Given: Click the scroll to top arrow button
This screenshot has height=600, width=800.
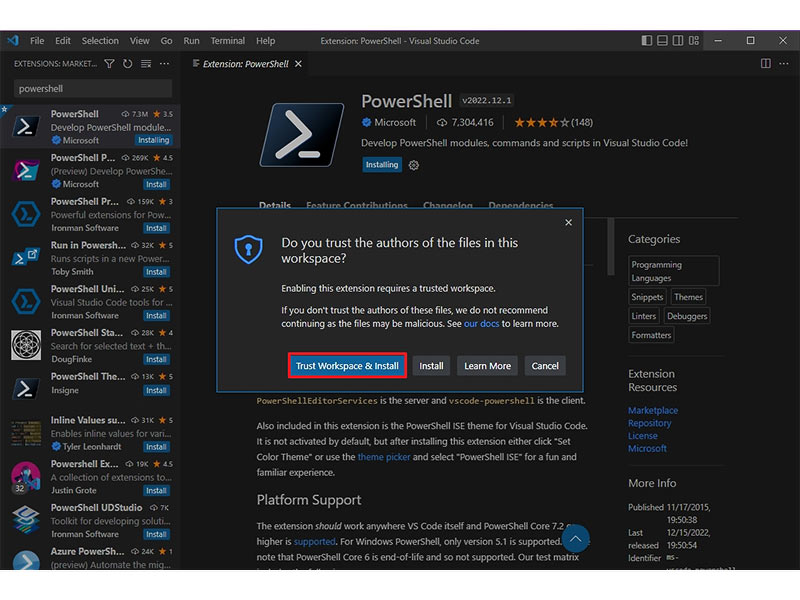Looking at the screenshot, I should (576, 539).
